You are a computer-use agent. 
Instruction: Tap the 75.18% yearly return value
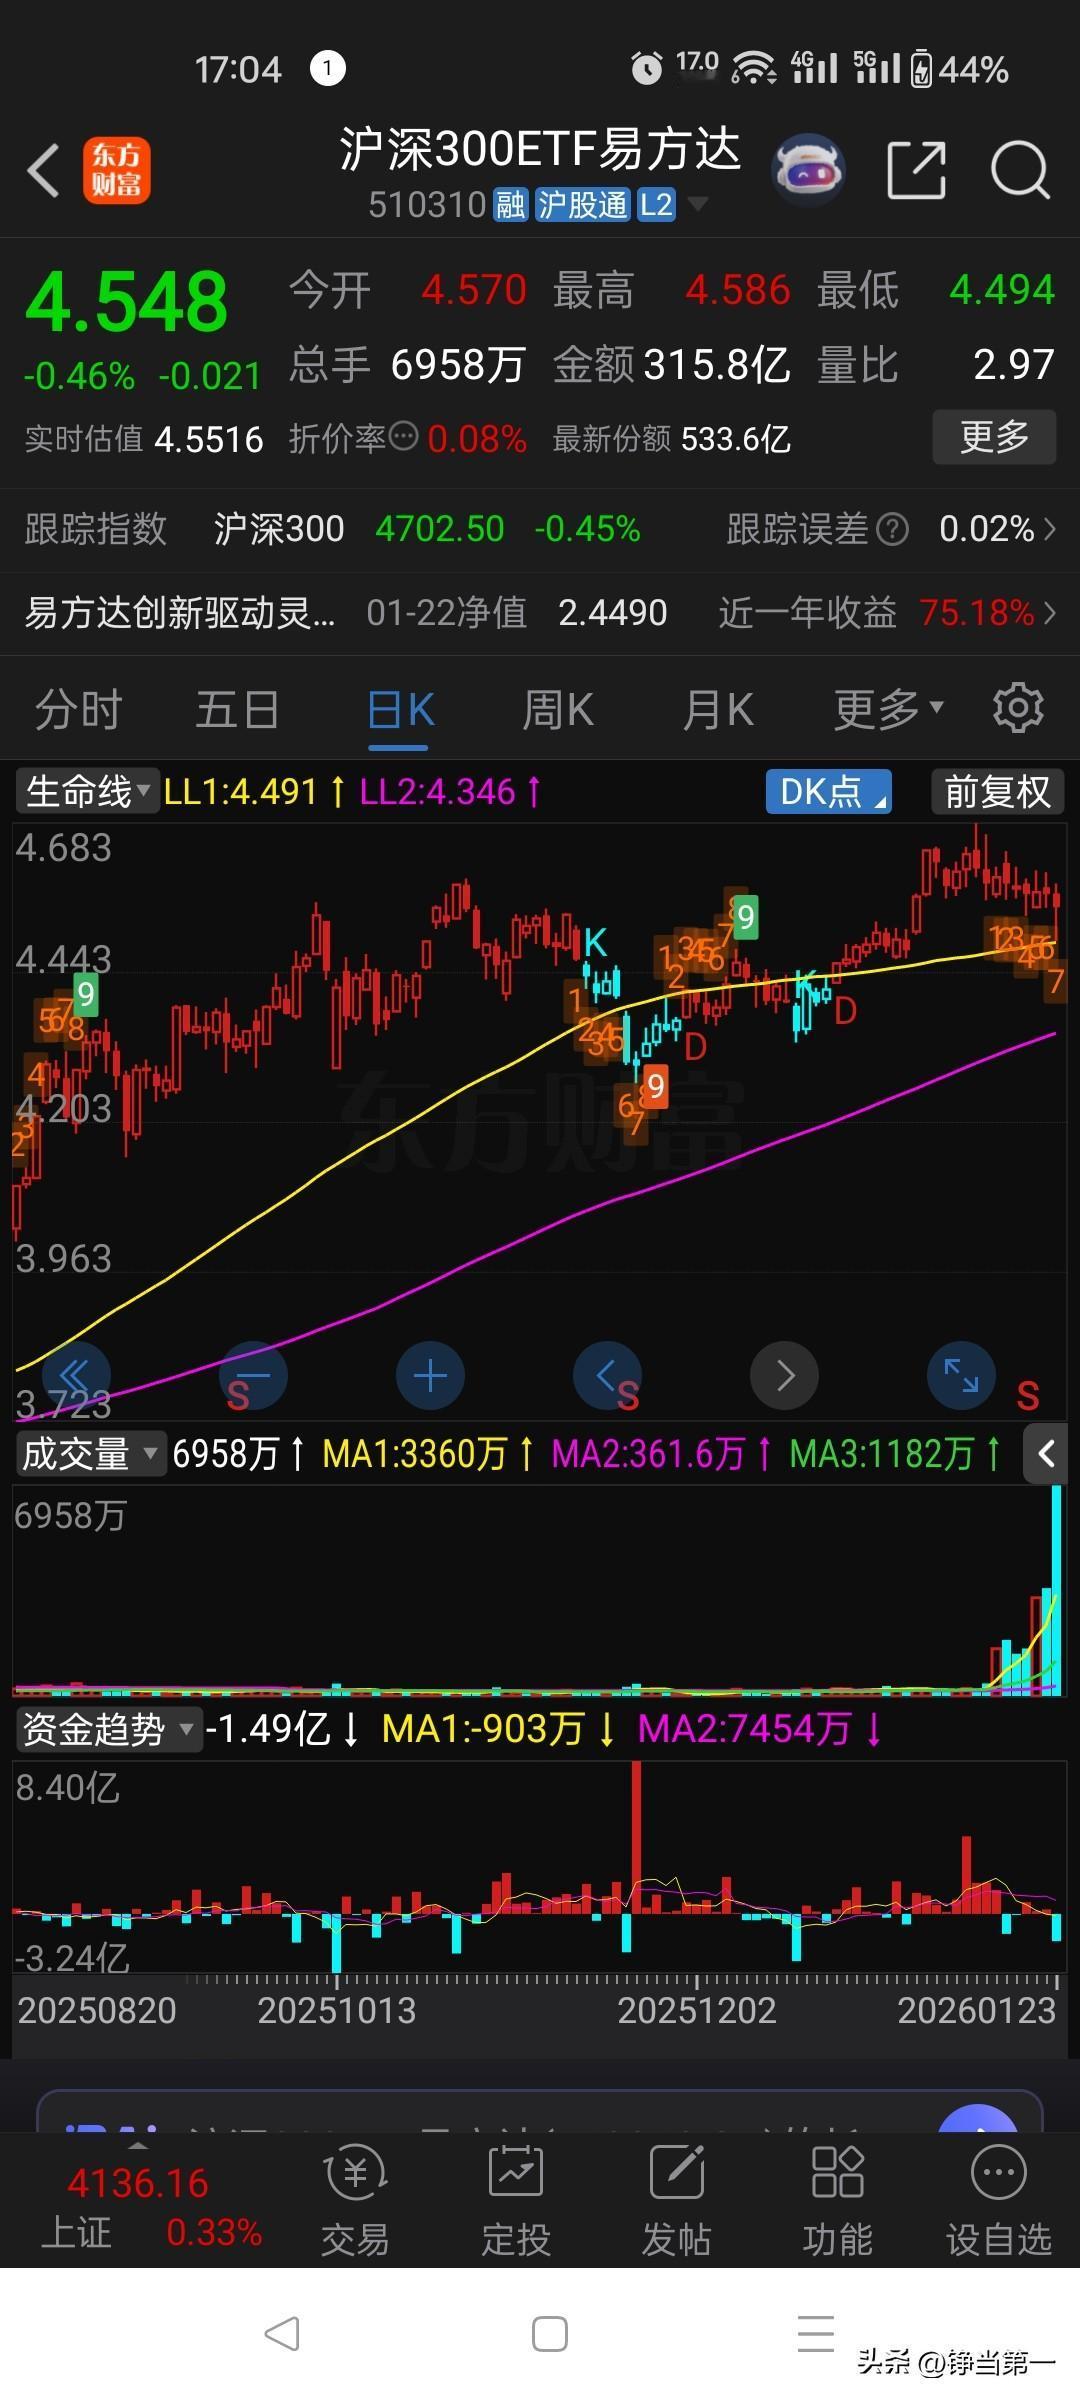(976, 612)
